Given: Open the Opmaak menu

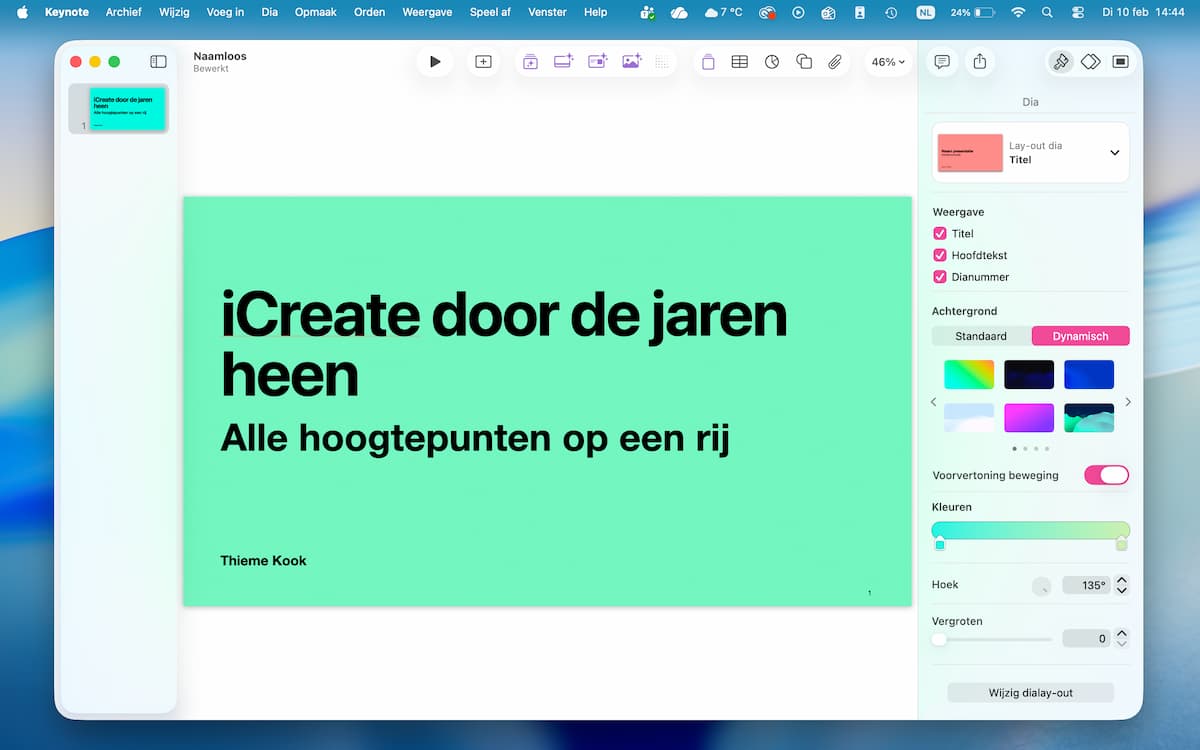Looking at the screenshot, I should 315,12.
